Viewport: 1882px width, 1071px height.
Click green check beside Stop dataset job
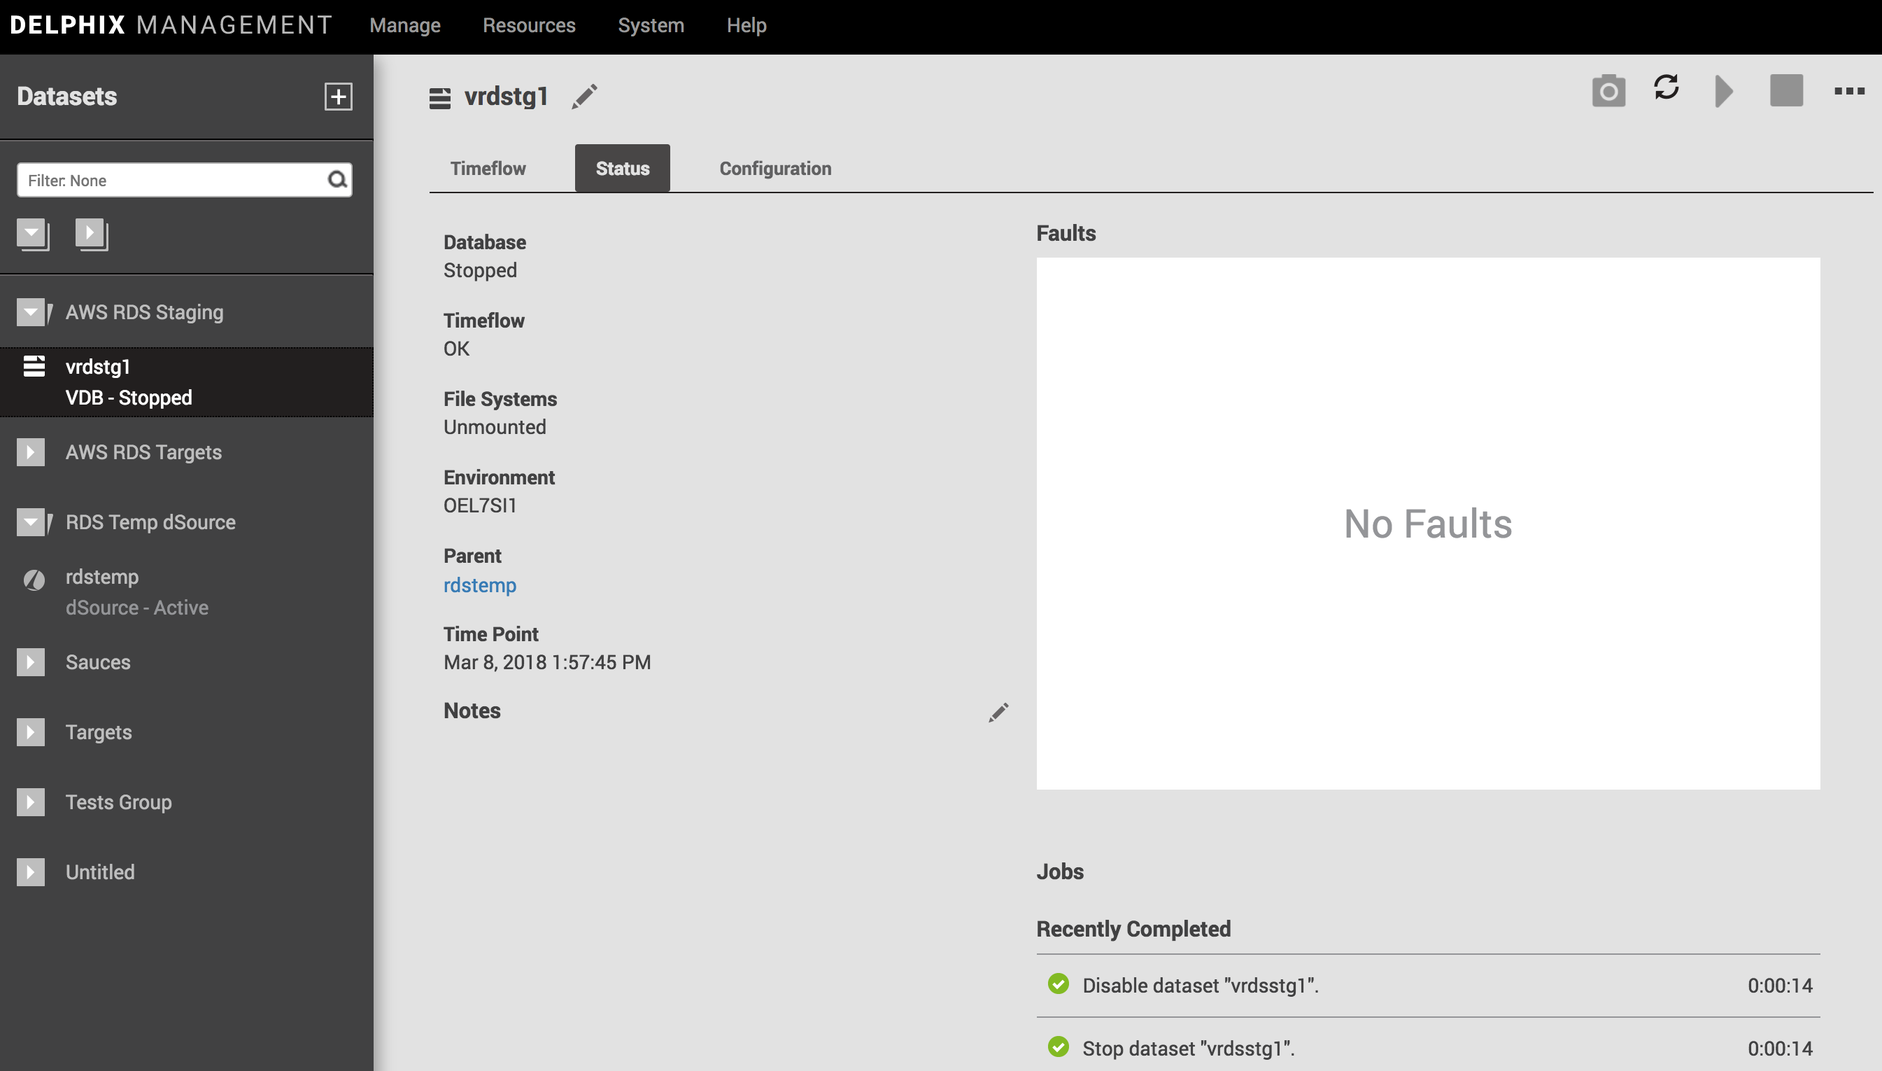click(x=1058, y=1047)
